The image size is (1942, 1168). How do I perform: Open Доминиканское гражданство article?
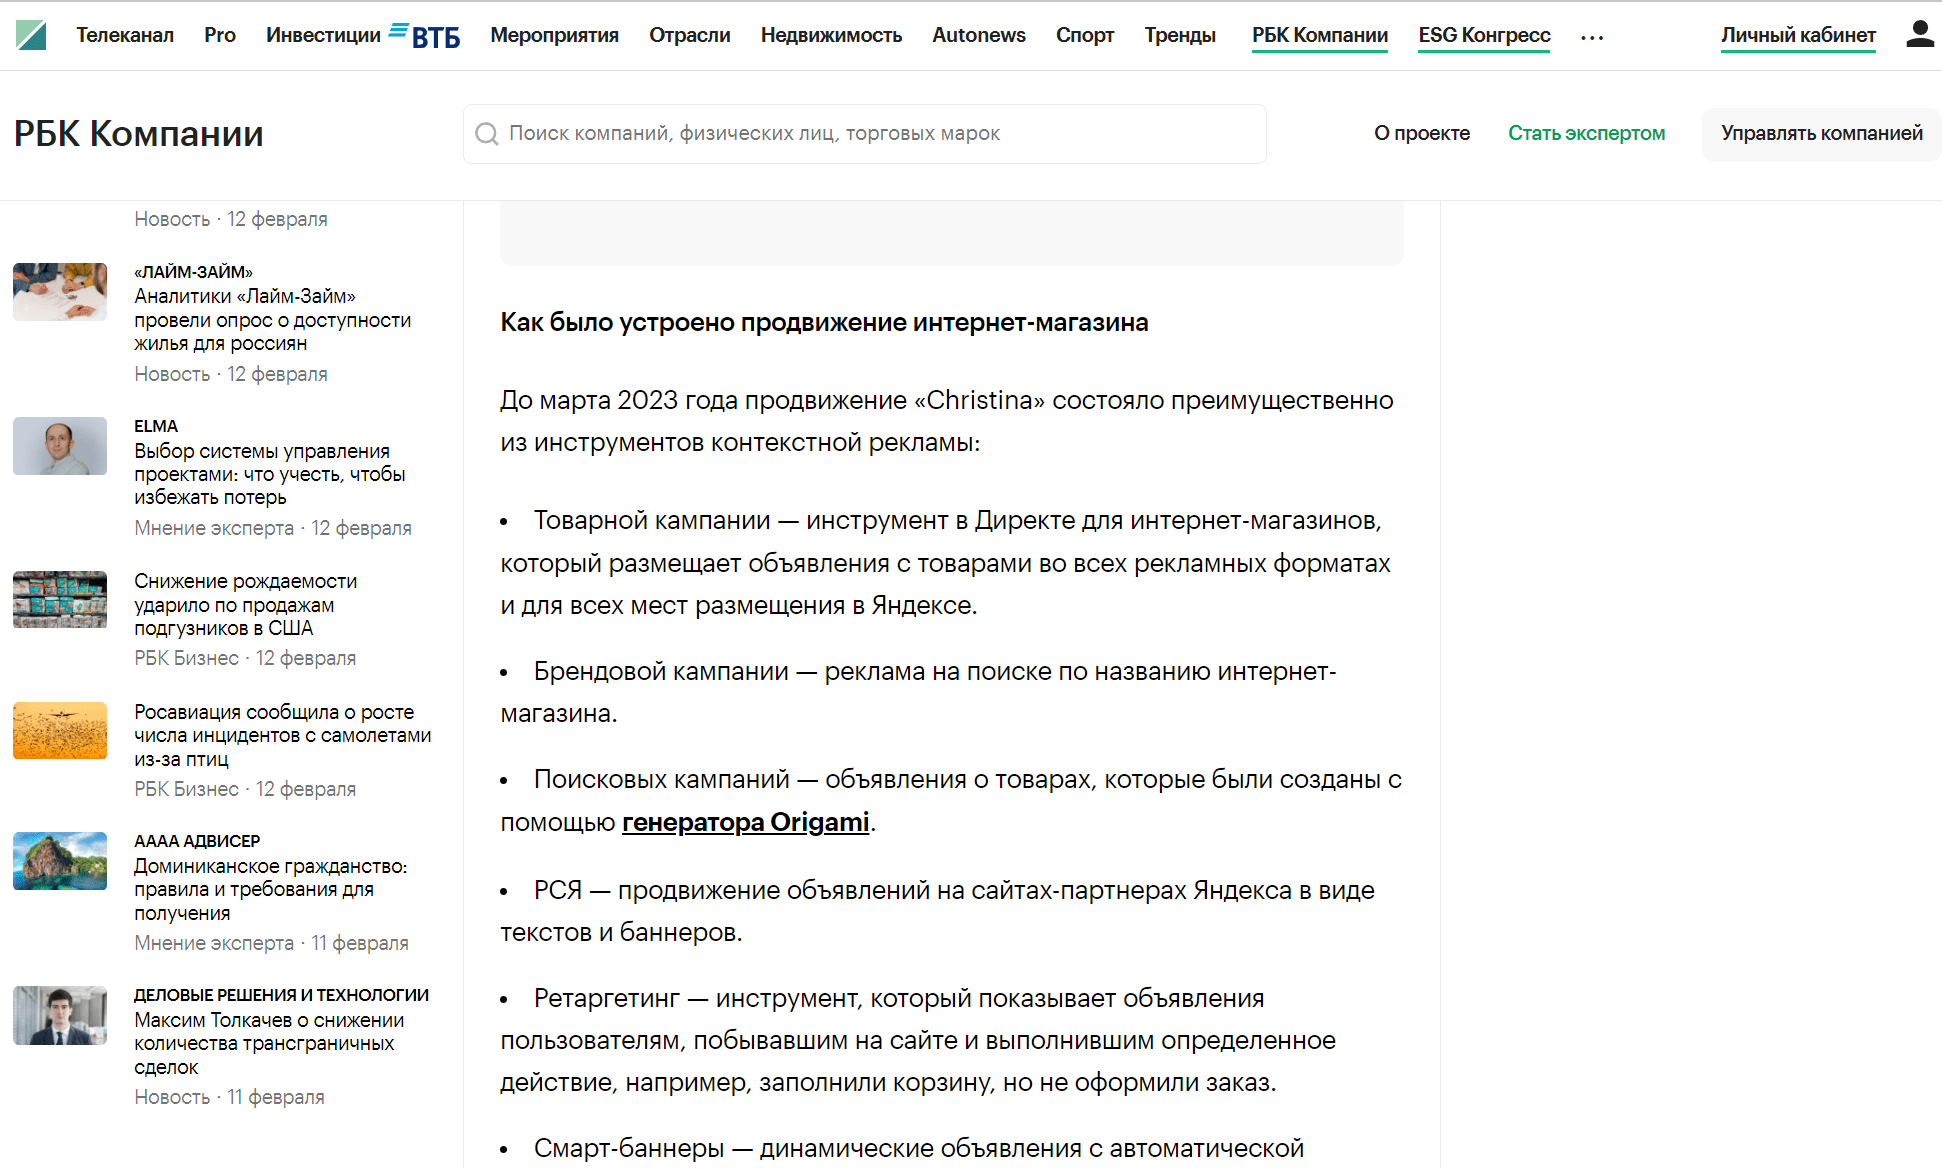(271, 889)
